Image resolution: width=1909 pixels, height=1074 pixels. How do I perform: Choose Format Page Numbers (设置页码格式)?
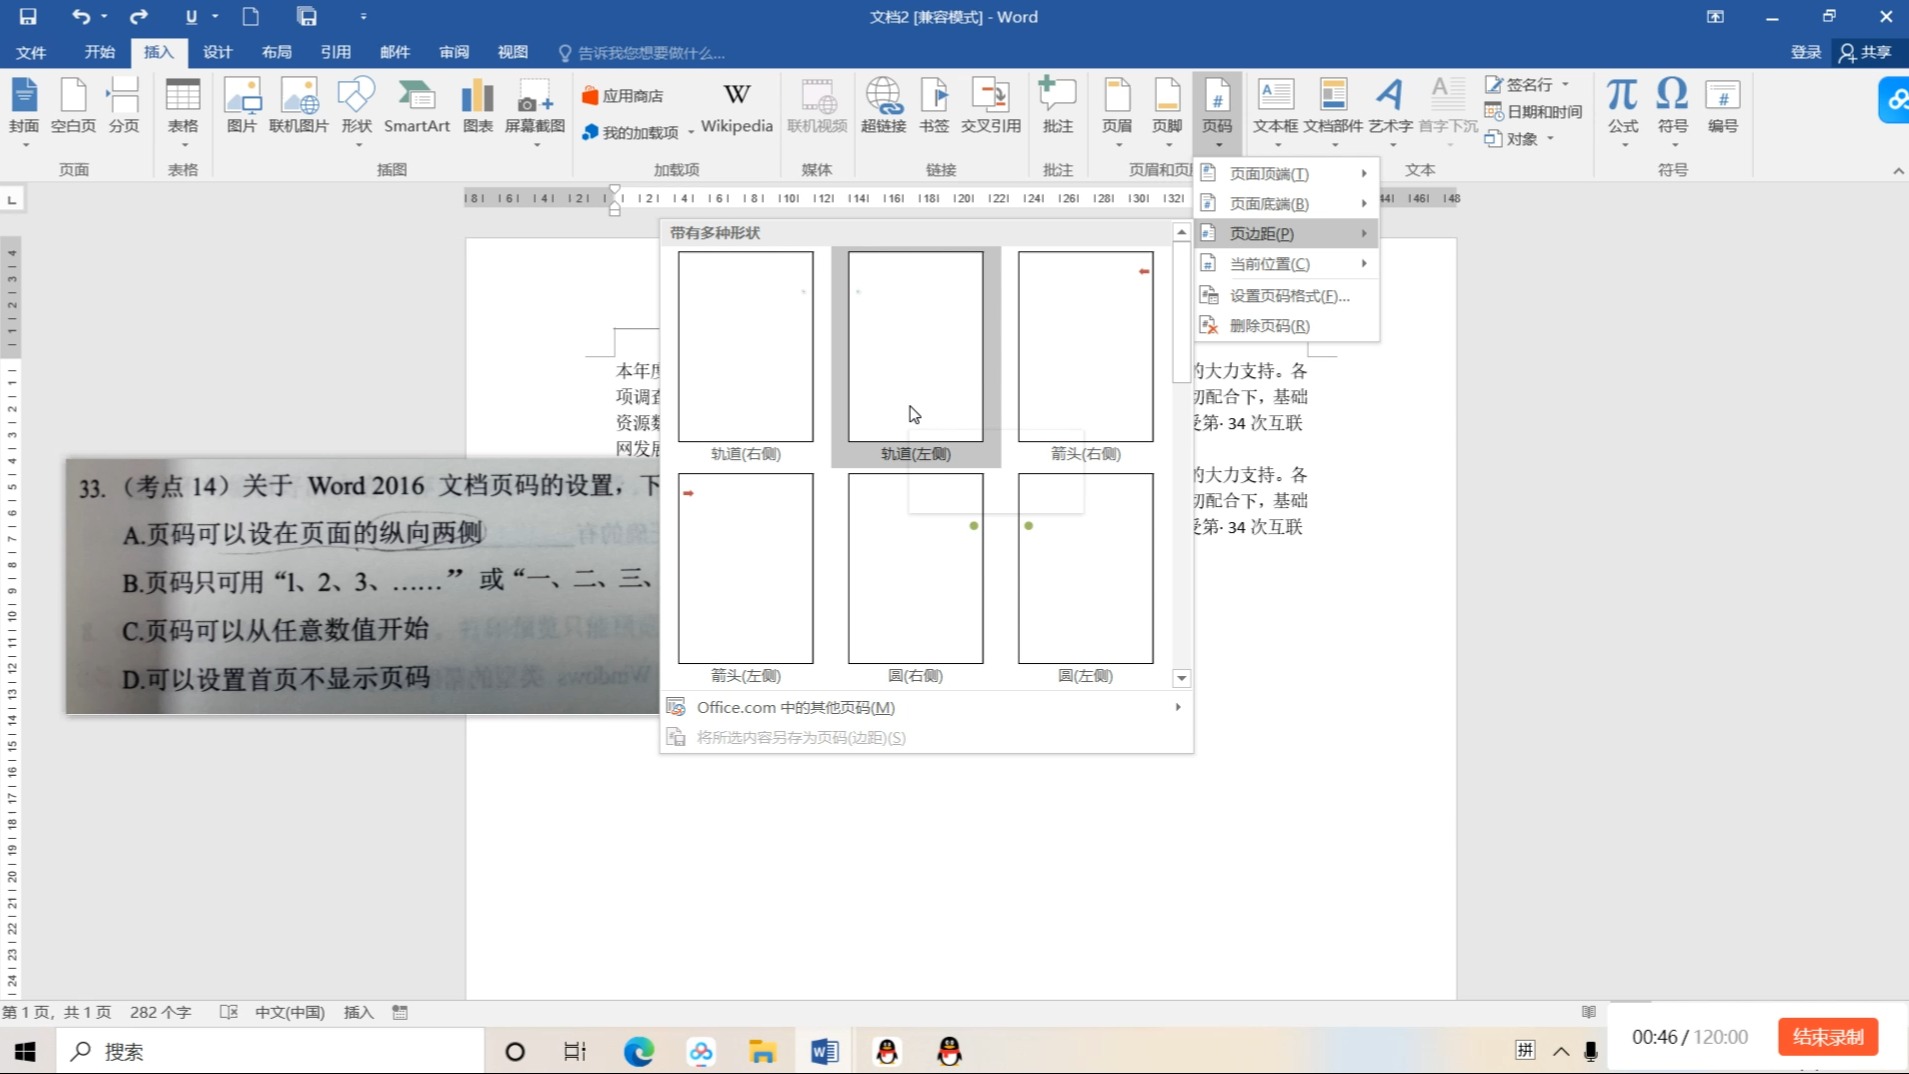pyautogui.click(x=1286, y=295)
